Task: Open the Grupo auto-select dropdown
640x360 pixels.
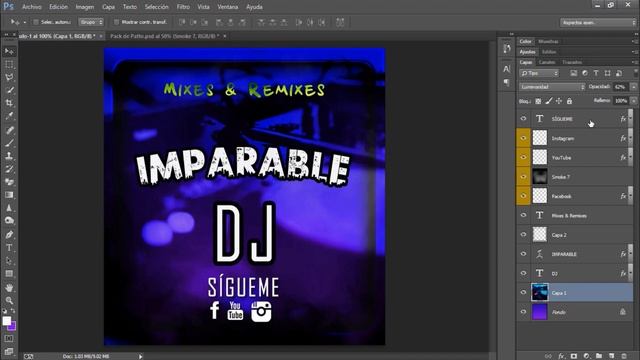Action: (91, 22)
